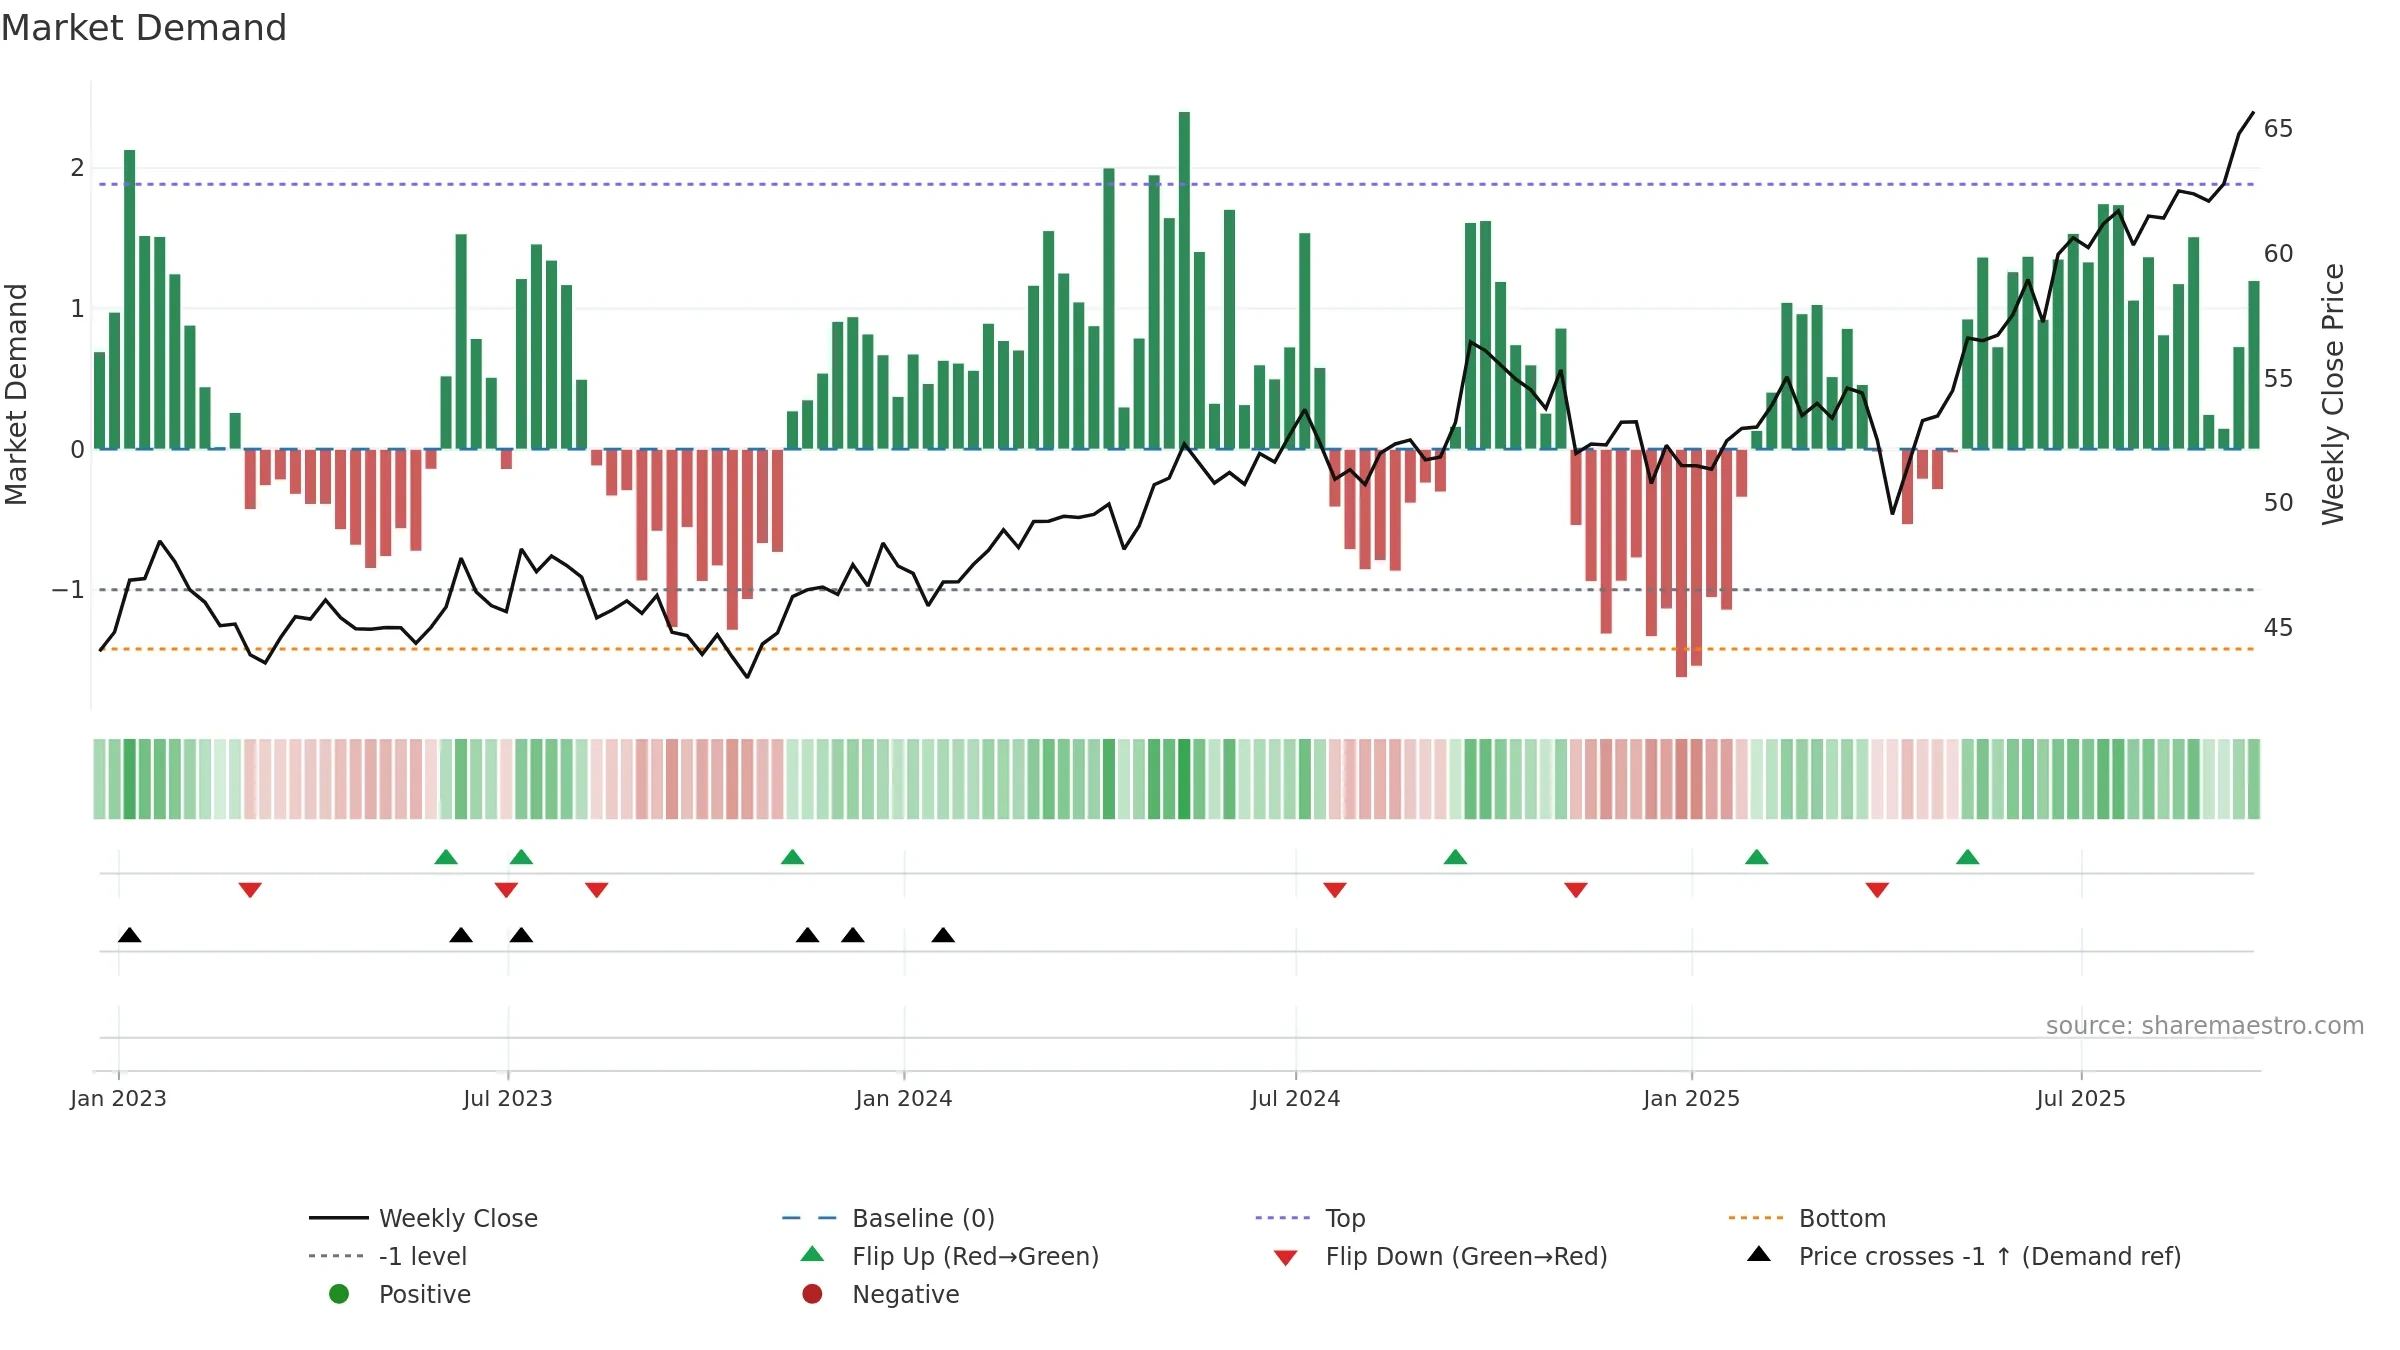Click the lowest red demand bar near Jan 2025
This screenshot has width=2400, height=1350.
[1681, 563]
